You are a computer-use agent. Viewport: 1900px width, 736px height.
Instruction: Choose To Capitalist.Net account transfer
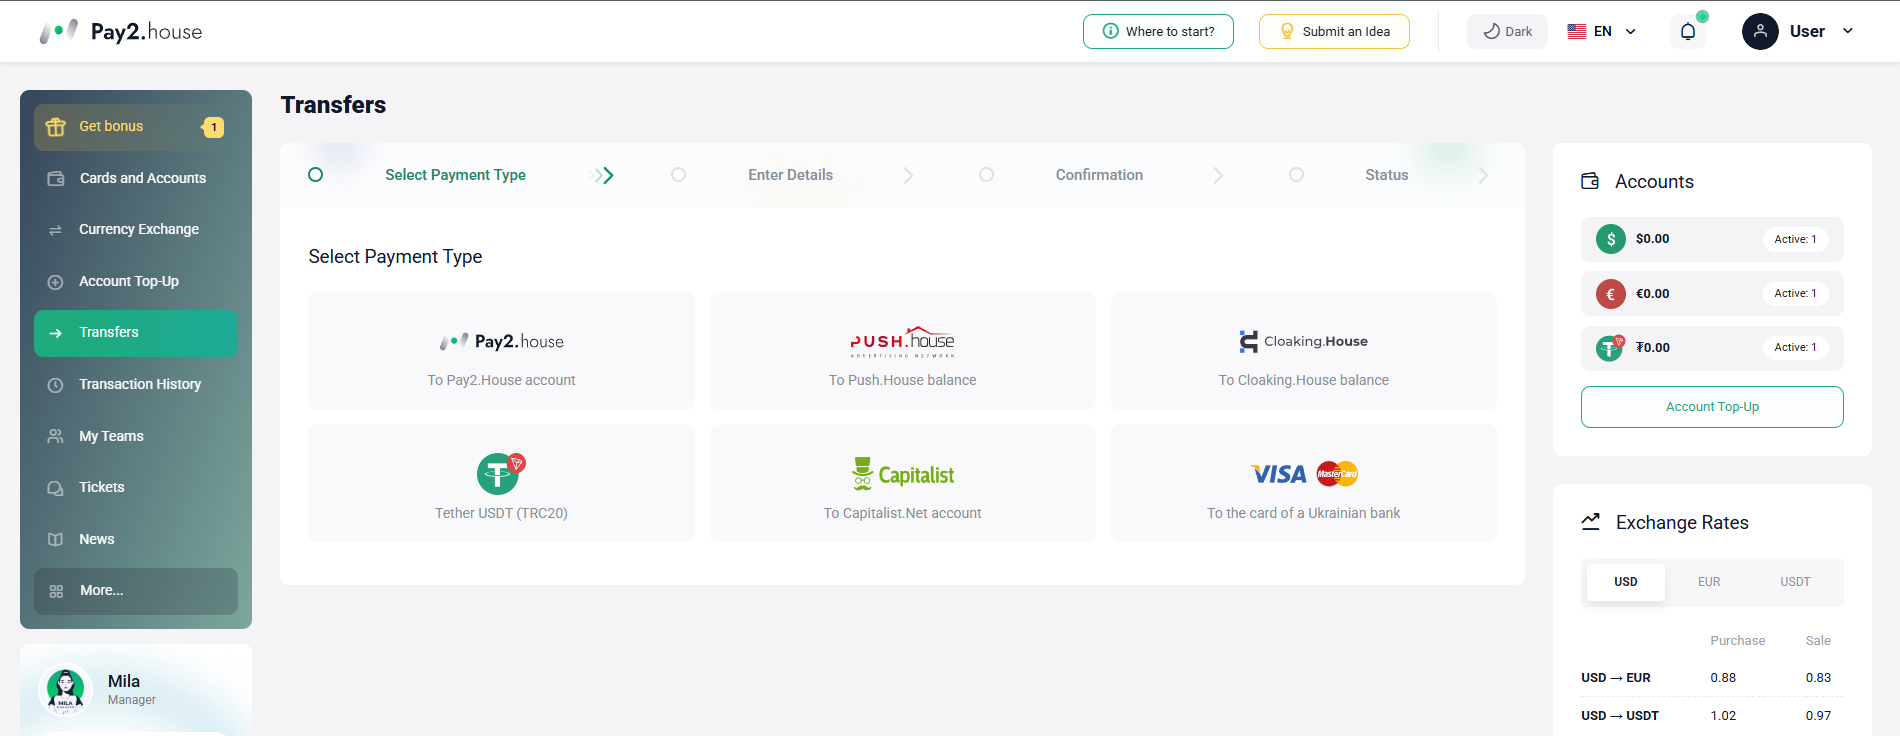(903, 483)
